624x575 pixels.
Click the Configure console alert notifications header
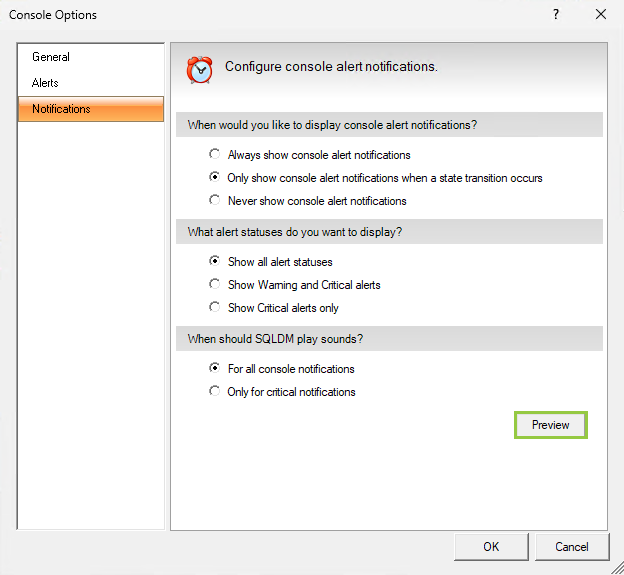pyautogui.click(x=331, y=67)
